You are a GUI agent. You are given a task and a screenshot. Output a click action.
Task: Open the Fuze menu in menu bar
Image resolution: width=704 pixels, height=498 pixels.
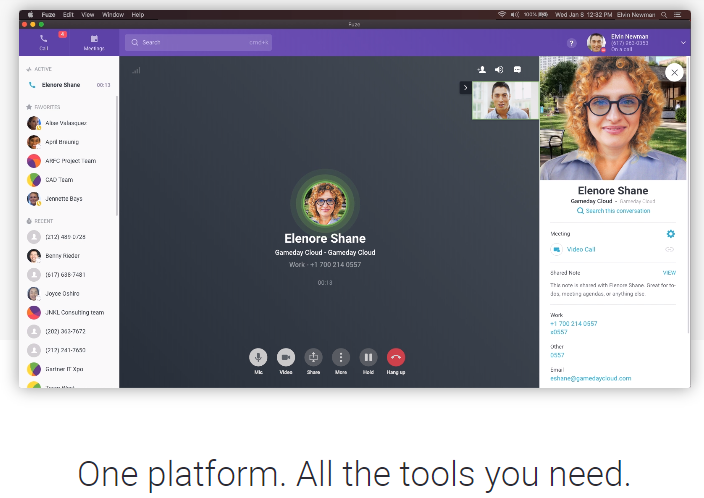pos(48,14)
